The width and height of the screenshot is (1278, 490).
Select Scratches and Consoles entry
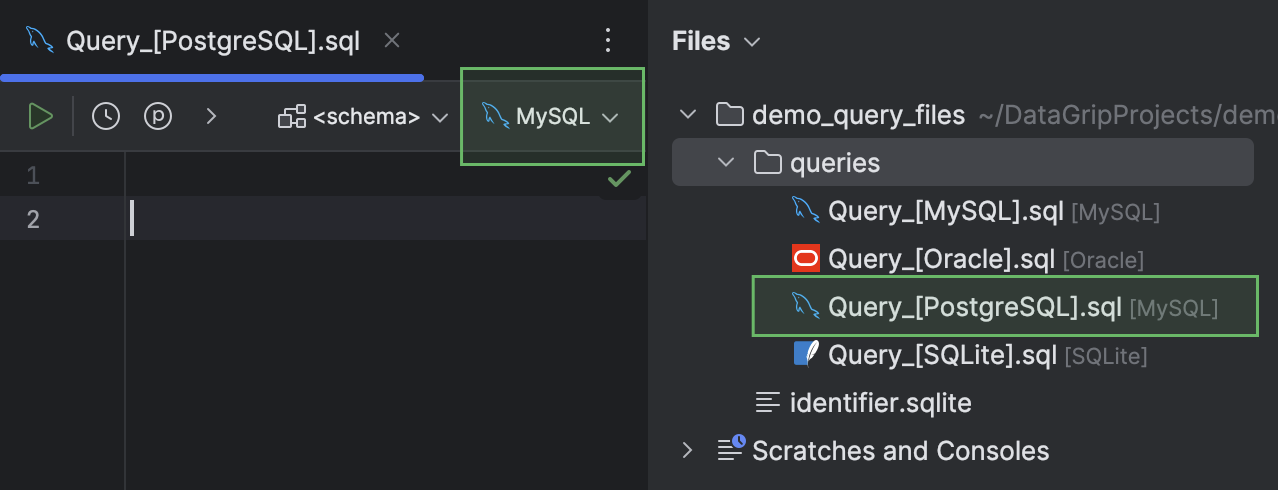tap(901, 451)
